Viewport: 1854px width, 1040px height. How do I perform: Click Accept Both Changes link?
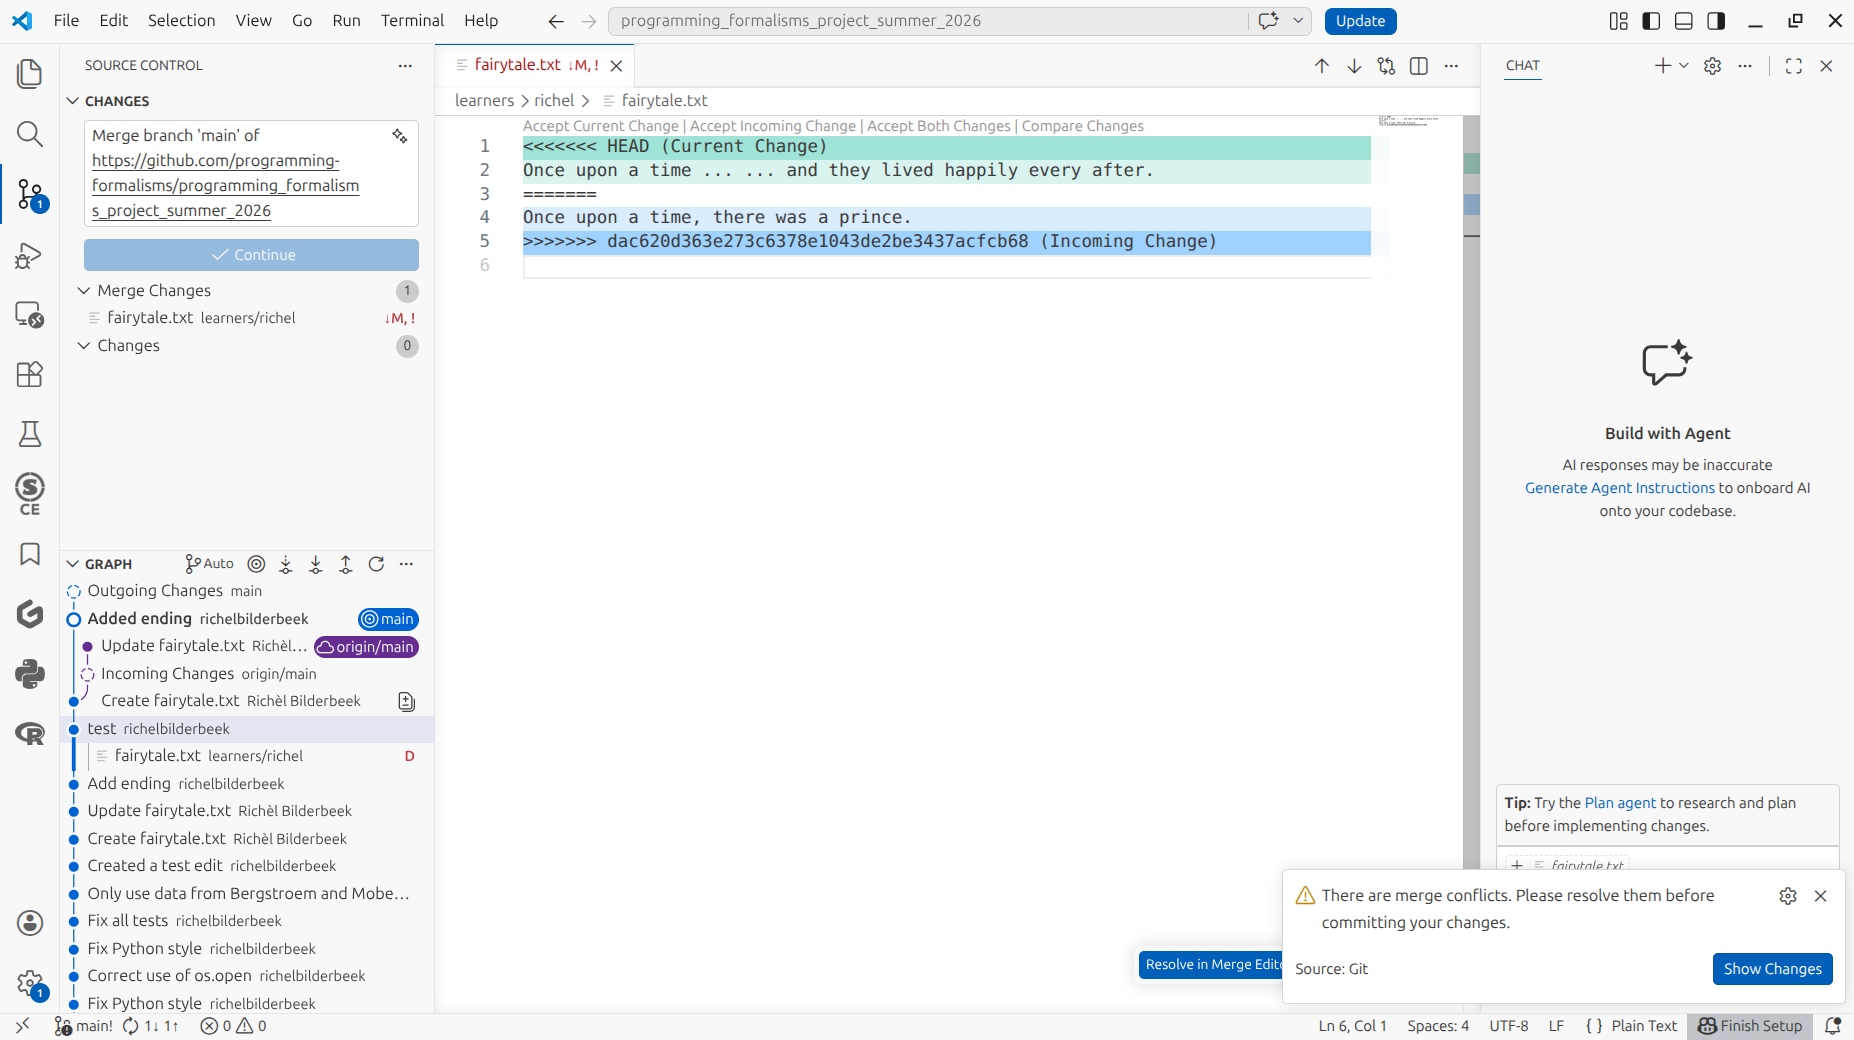939,126
